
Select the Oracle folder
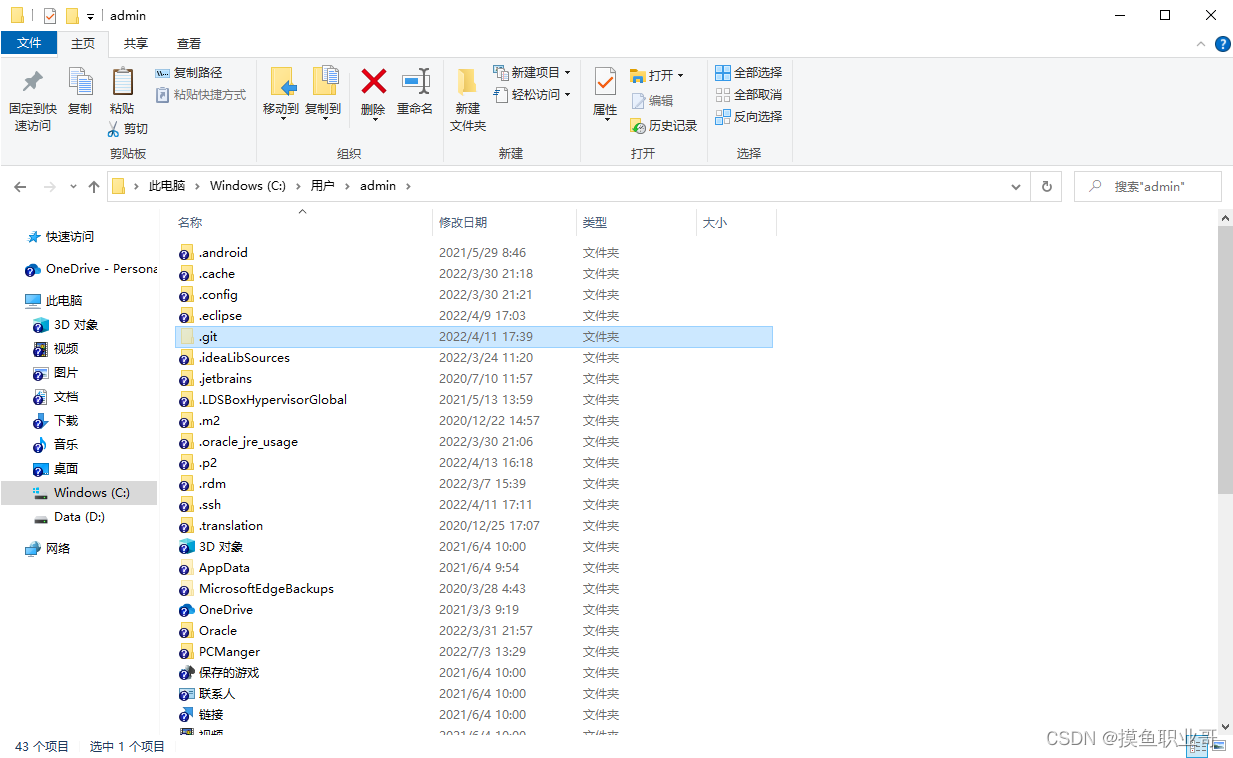(218, 631)
